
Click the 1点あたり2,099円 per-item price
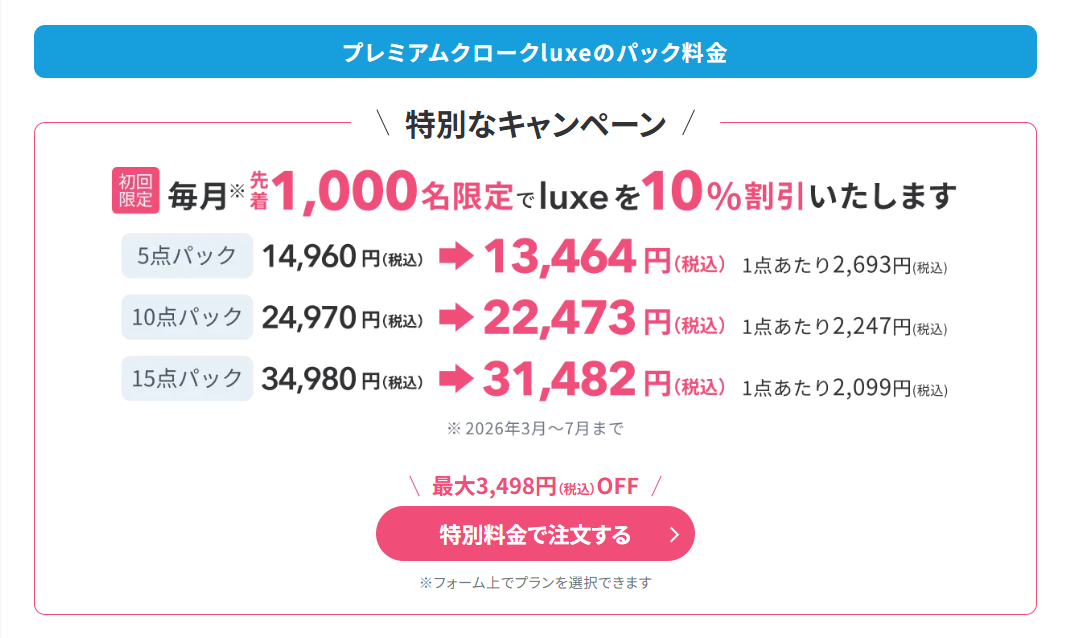pos(844,388)
